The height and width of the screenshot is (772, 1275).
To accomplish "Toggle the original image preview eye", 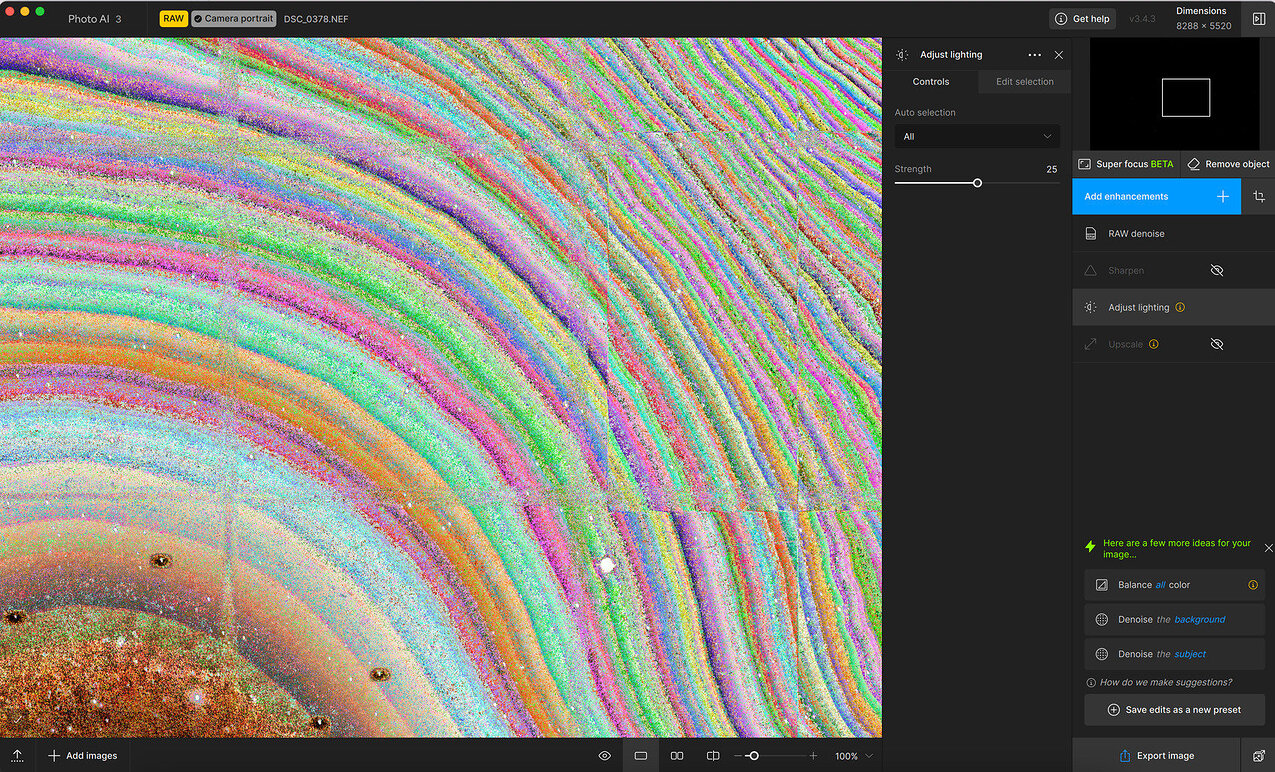I will coord(604,755).
